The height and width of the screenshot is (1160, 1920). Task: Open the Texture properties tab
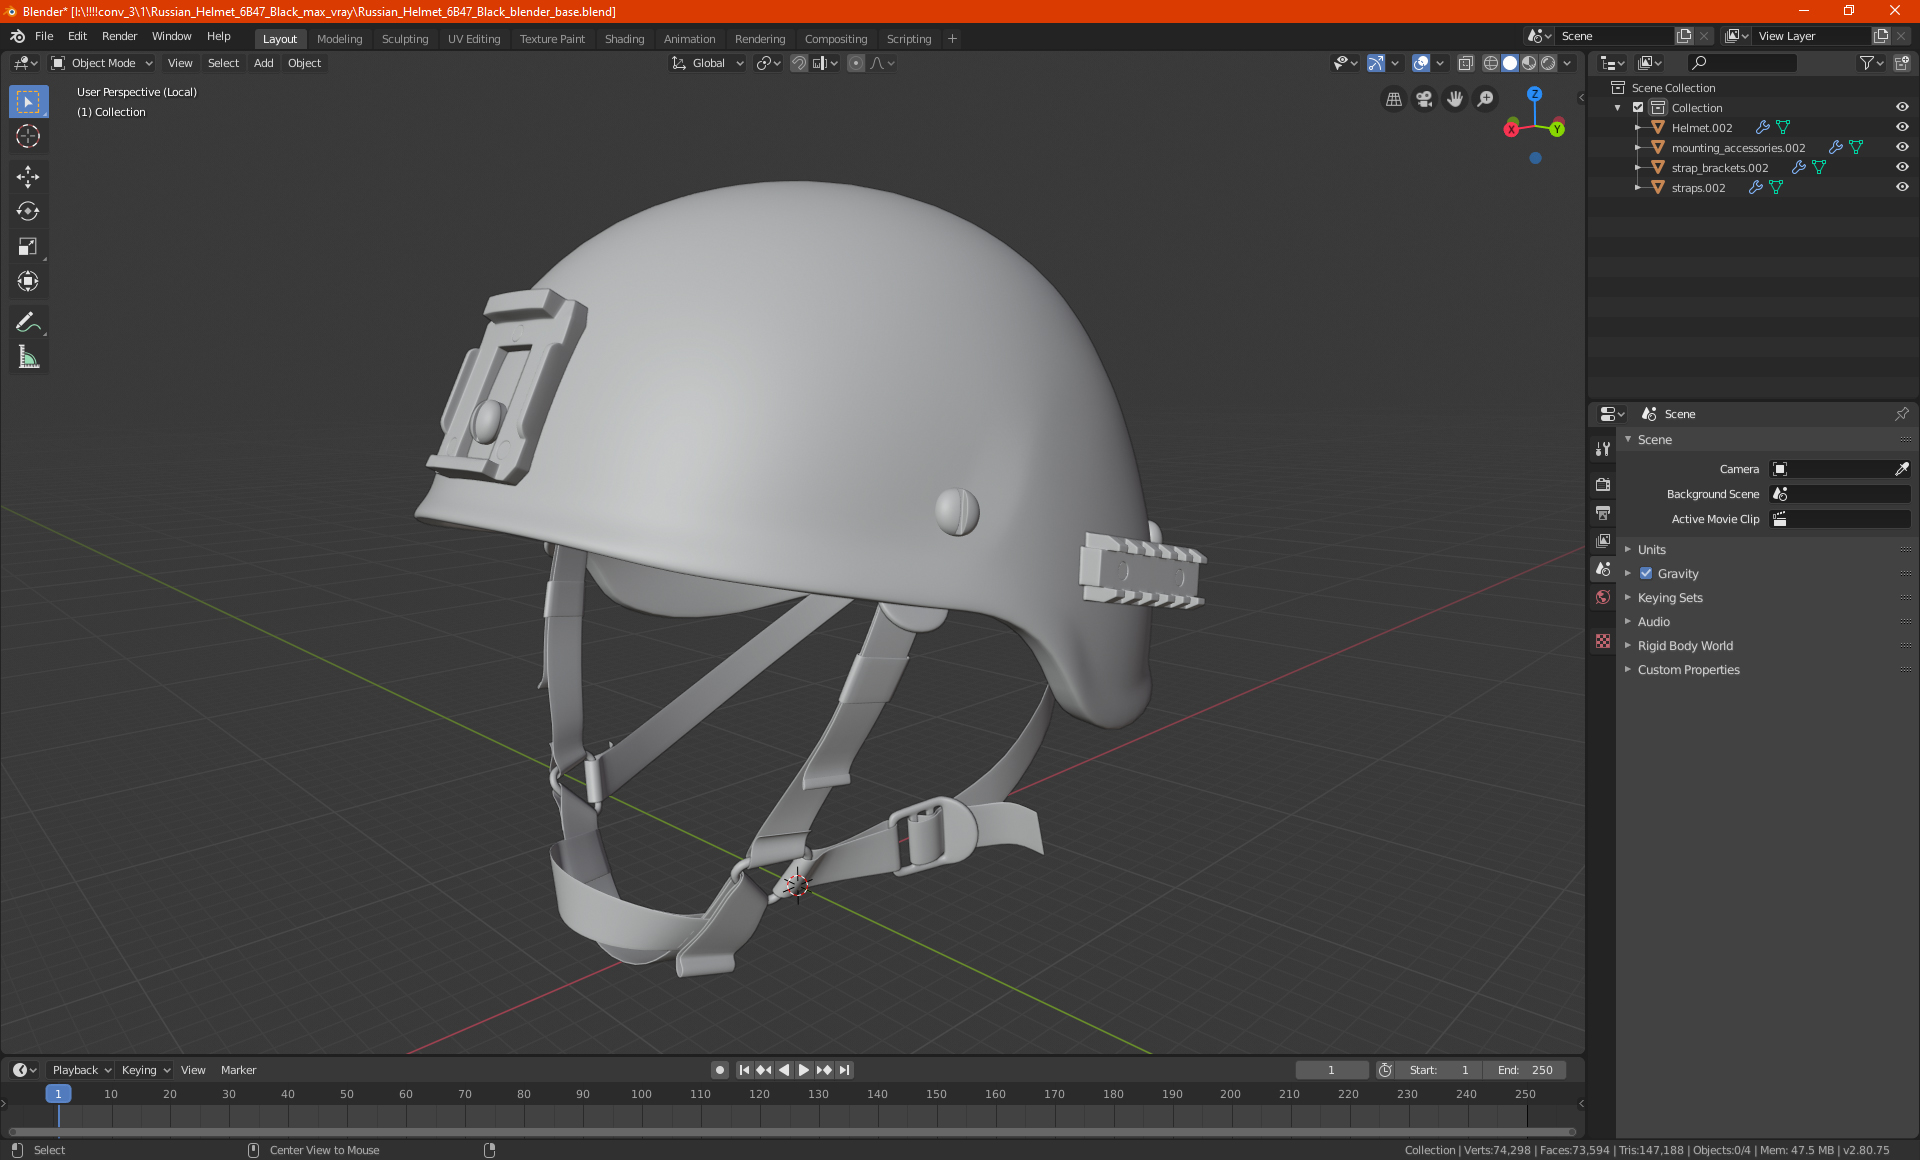coord(1603,641)
